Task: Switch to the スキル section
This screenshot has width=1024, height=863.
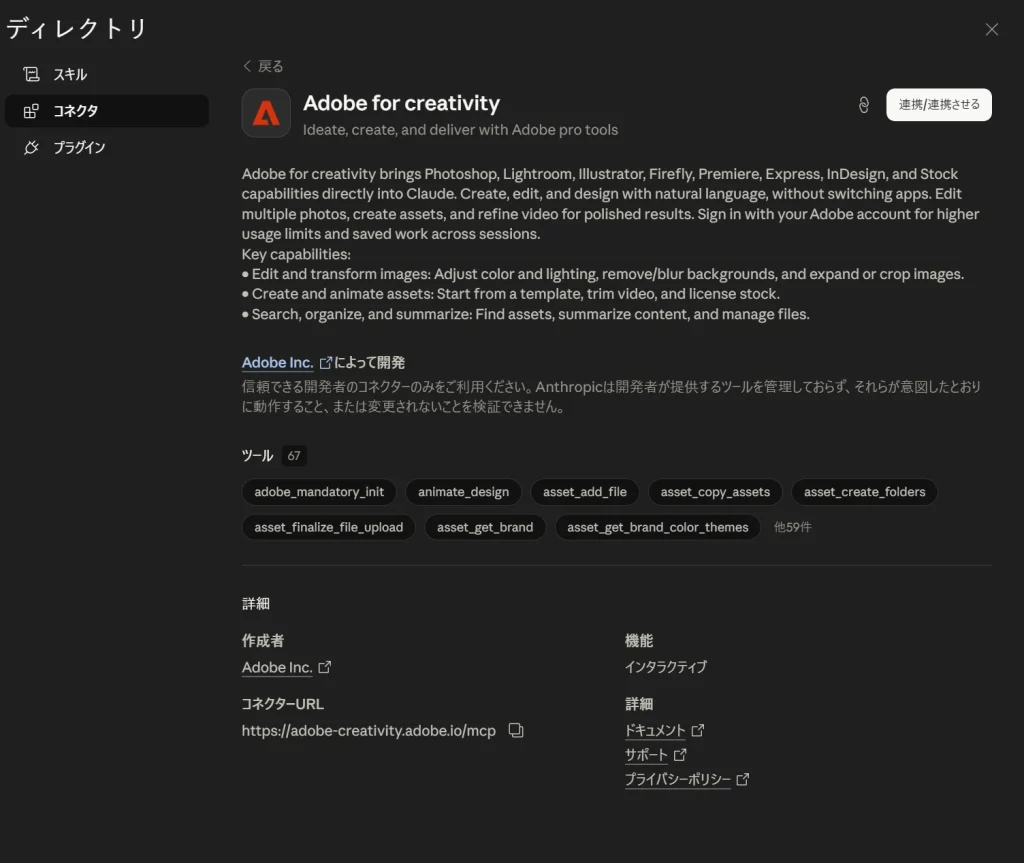Action: click(x=70, y=75)
